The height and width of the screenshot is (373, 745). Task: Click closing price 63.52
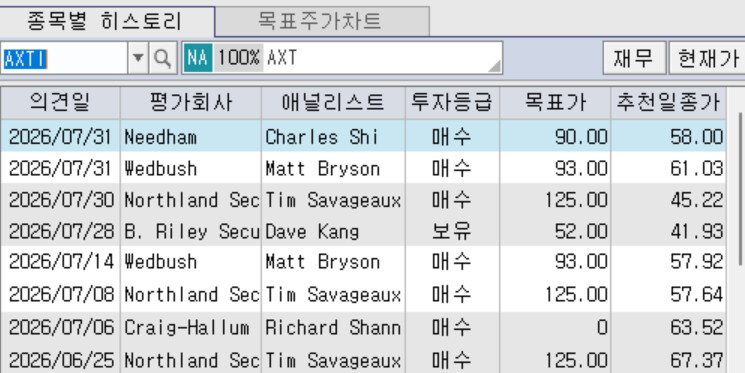pyautogui.click(x=697, y=327)
